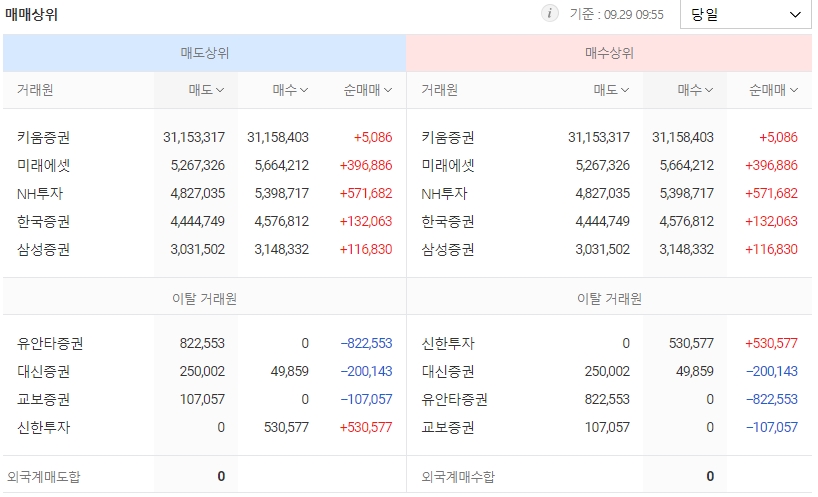Image resolution: width=818 pixels, height=497 pixels.
Task: Select 대신증권 in left 이탈 거래원 list
Action: click(x=43, y=371)
